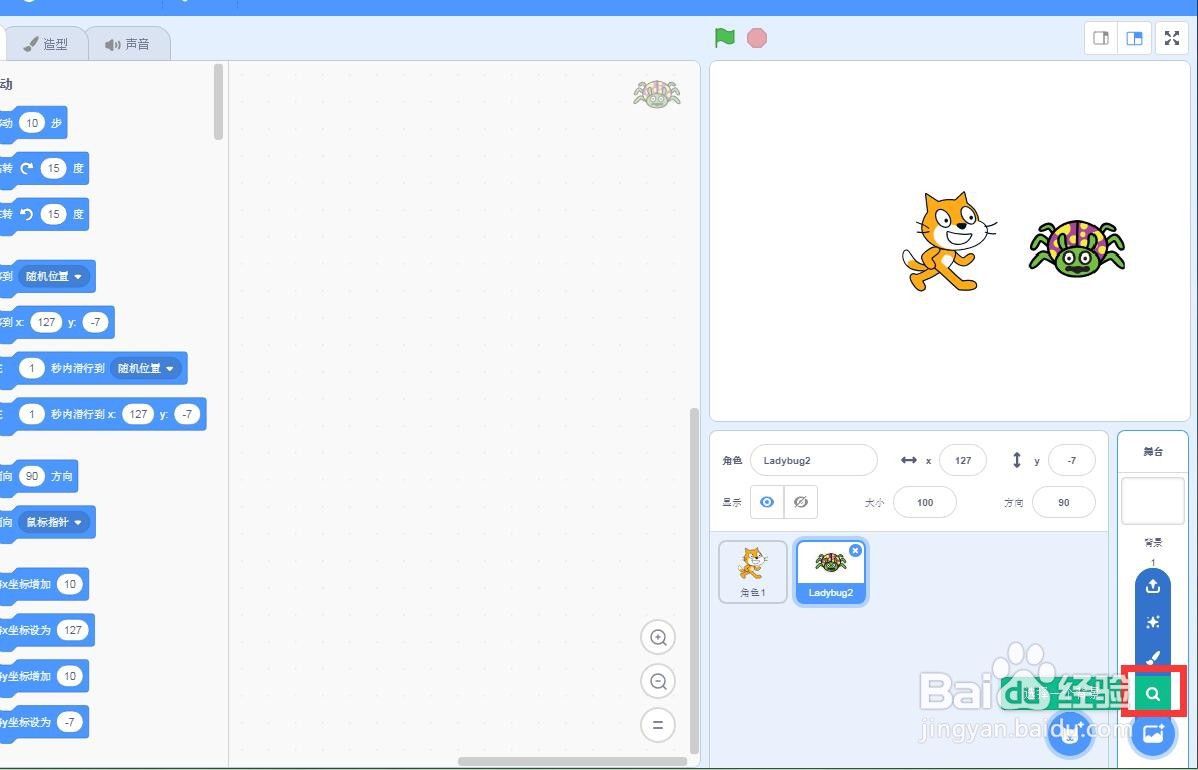The width and height of the screenshot is (1198, 770).
Task: Edit the 90 value in direction block
Action: point(31,476)
